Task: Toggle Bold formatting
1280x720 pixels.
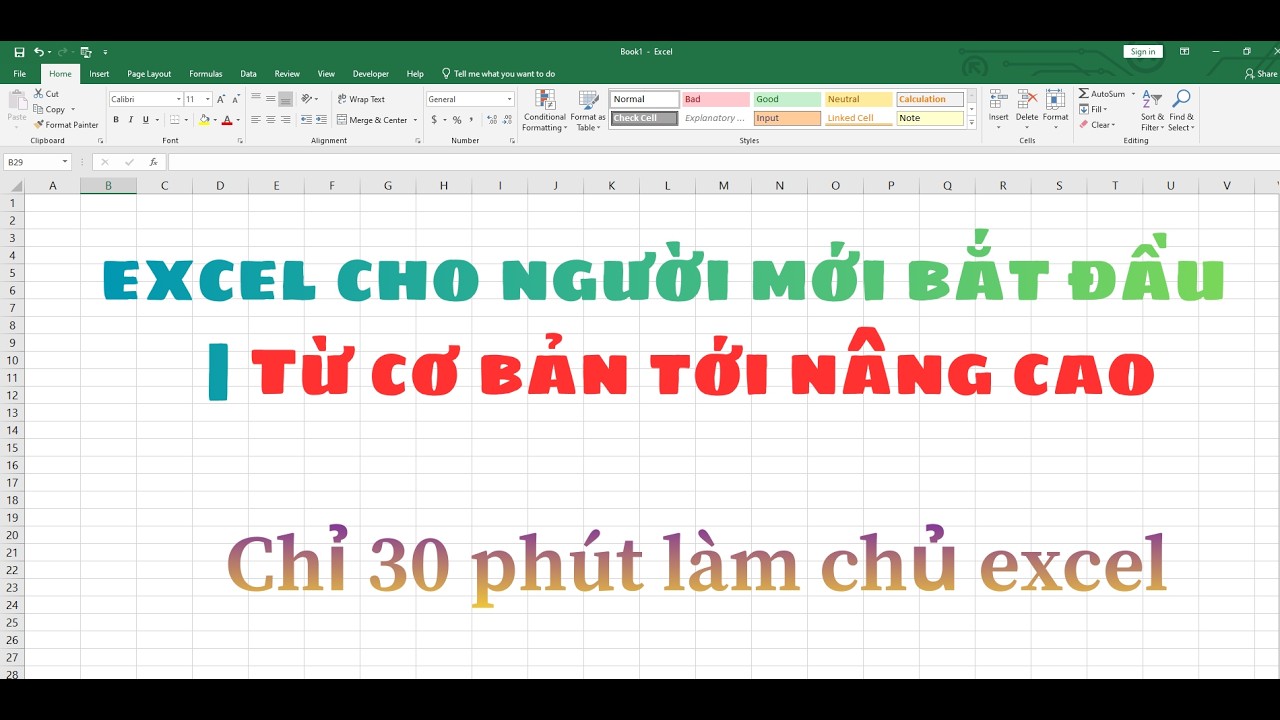Action: coord(116,120)
